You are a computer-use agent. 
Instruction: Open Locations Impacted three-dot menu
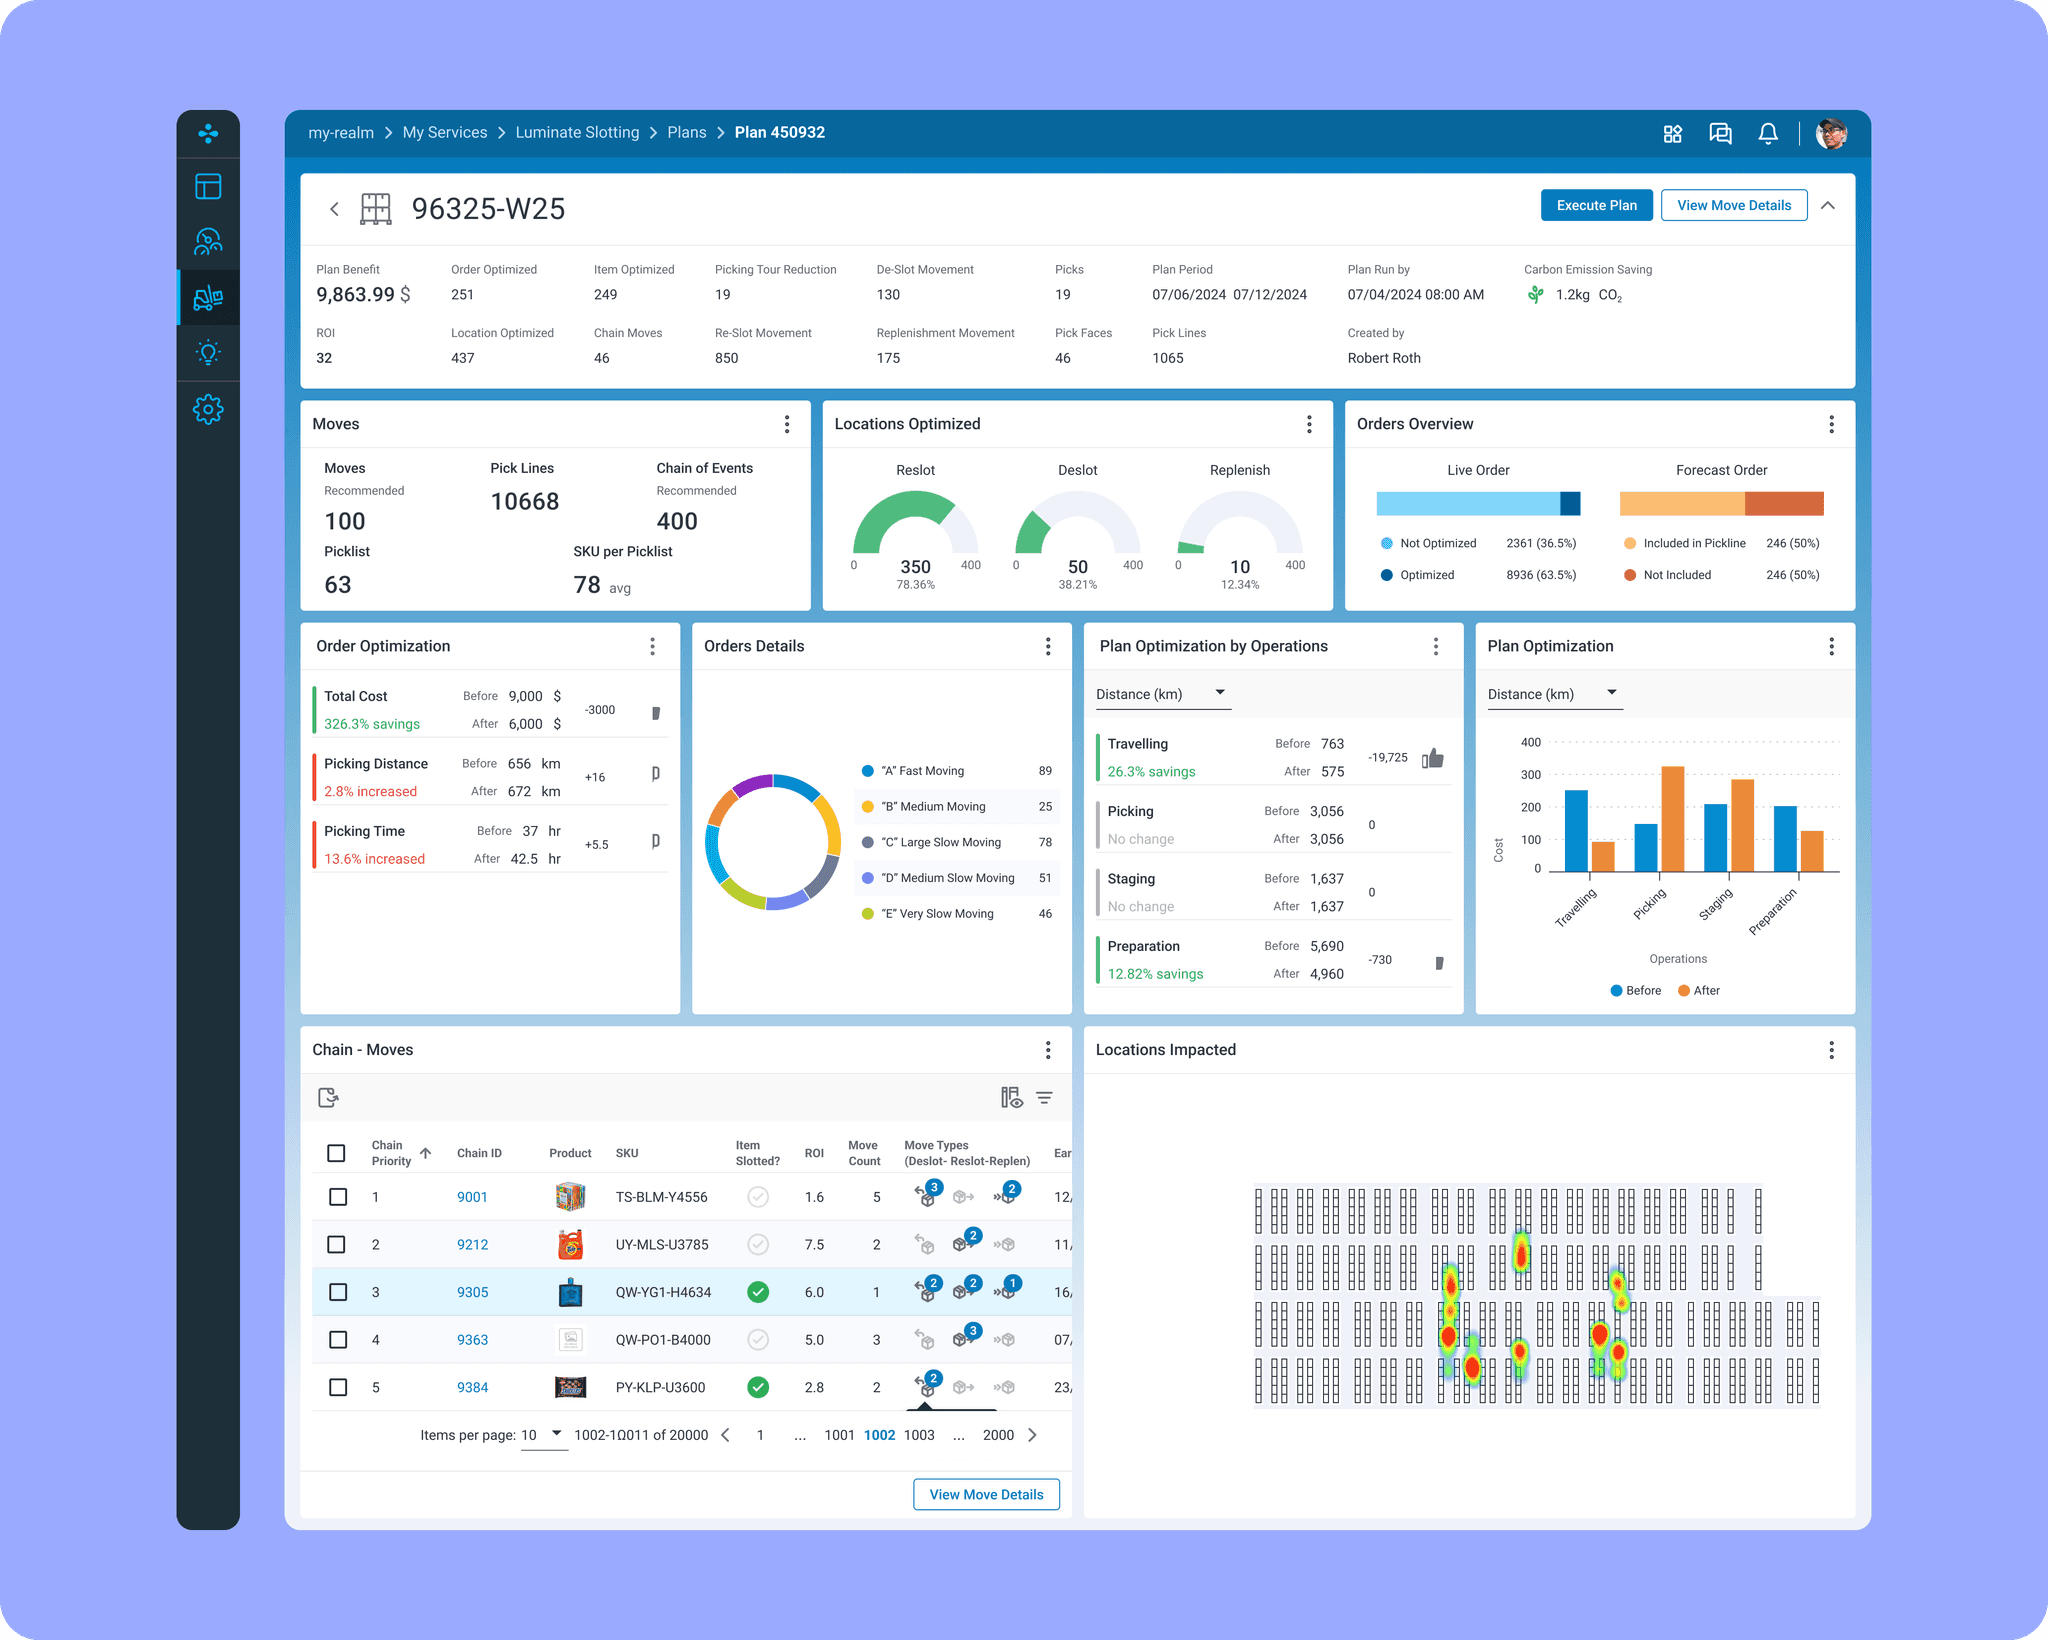pos(1831,1050)
